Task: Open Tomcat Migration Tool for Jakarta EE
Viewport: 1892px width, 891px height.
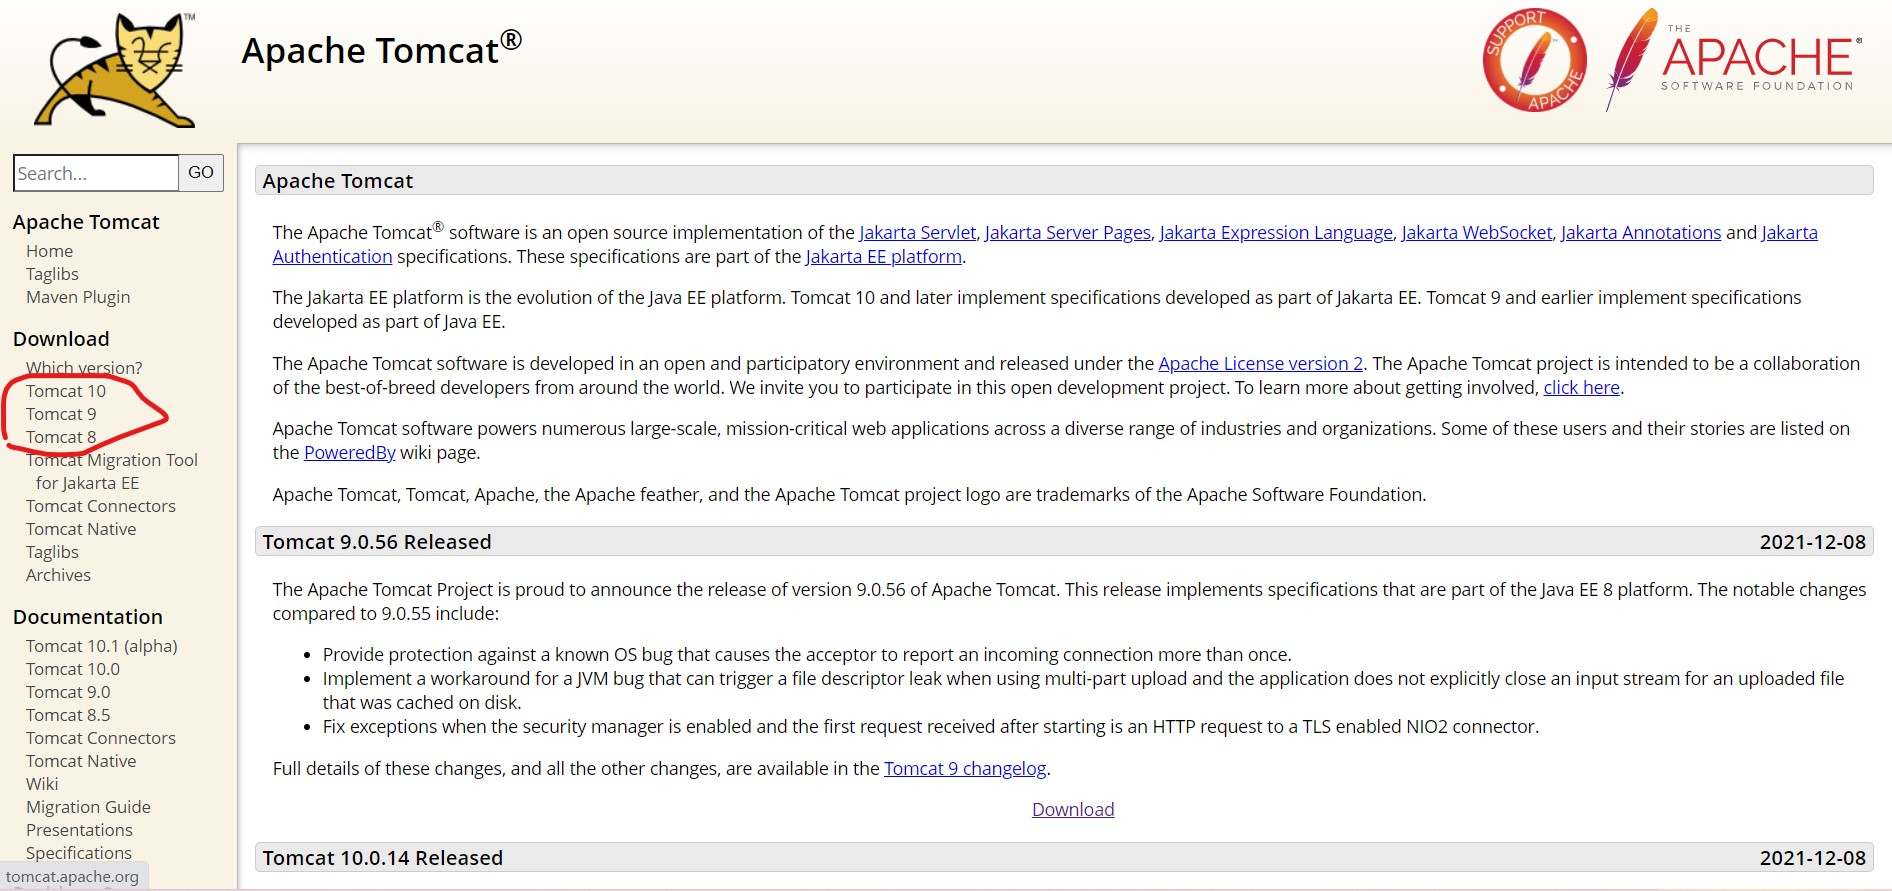Action: (112, 471)
